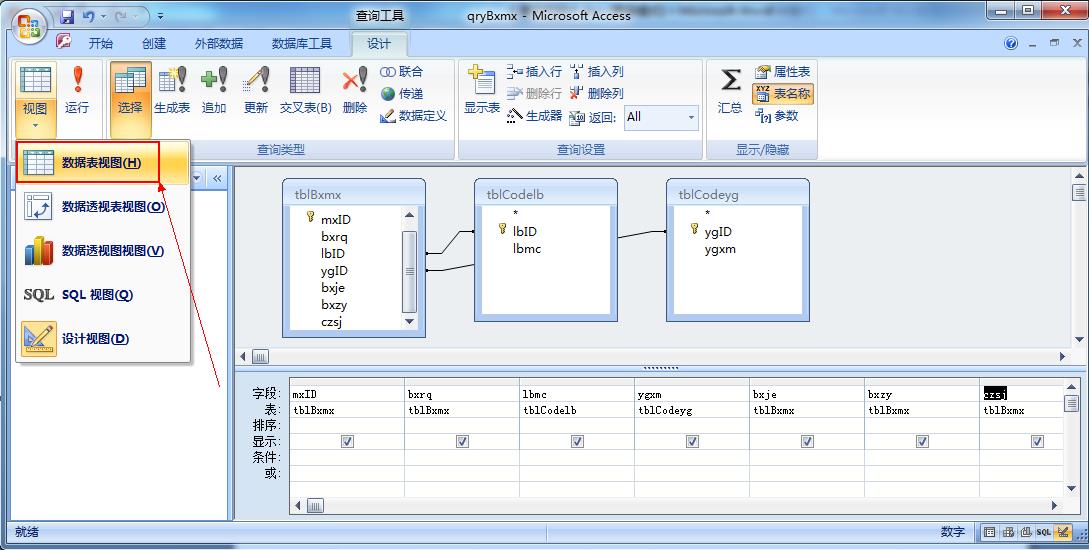Open the View dropdown in ribbon
Screen dimensions: 1089x550
35,126
